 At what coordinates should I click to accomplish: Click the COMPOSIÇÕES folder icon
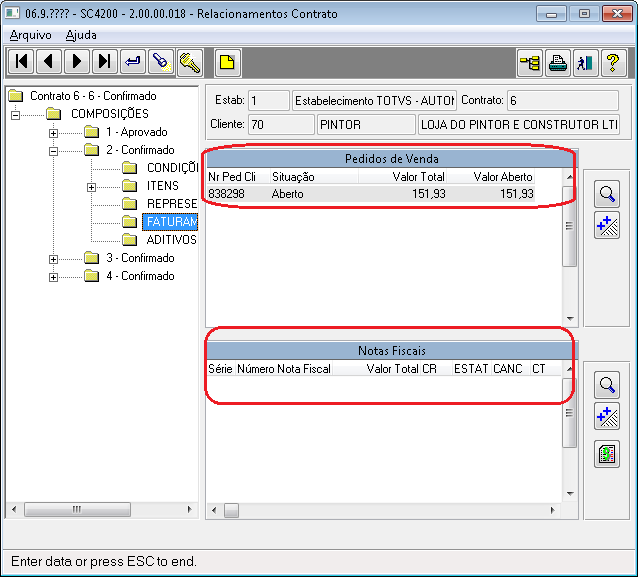coord(54,114)
